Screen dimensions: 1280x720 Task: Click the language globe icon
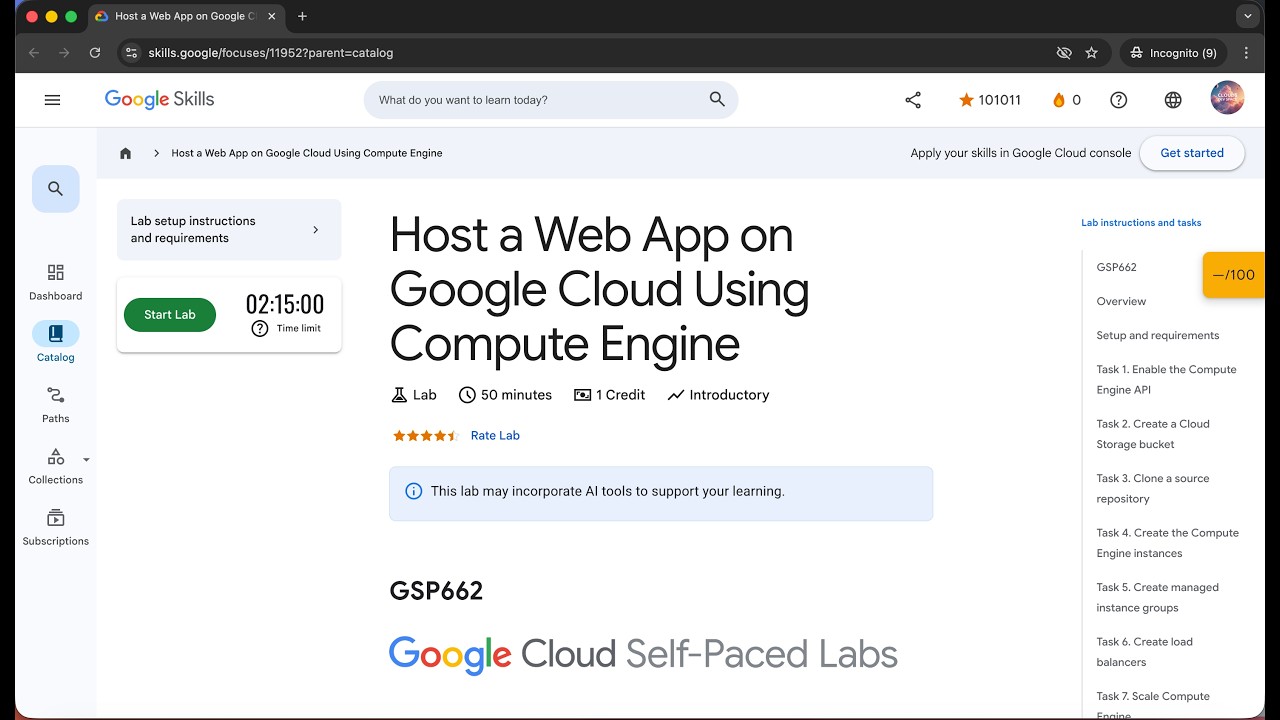[x=1173, y=100]
